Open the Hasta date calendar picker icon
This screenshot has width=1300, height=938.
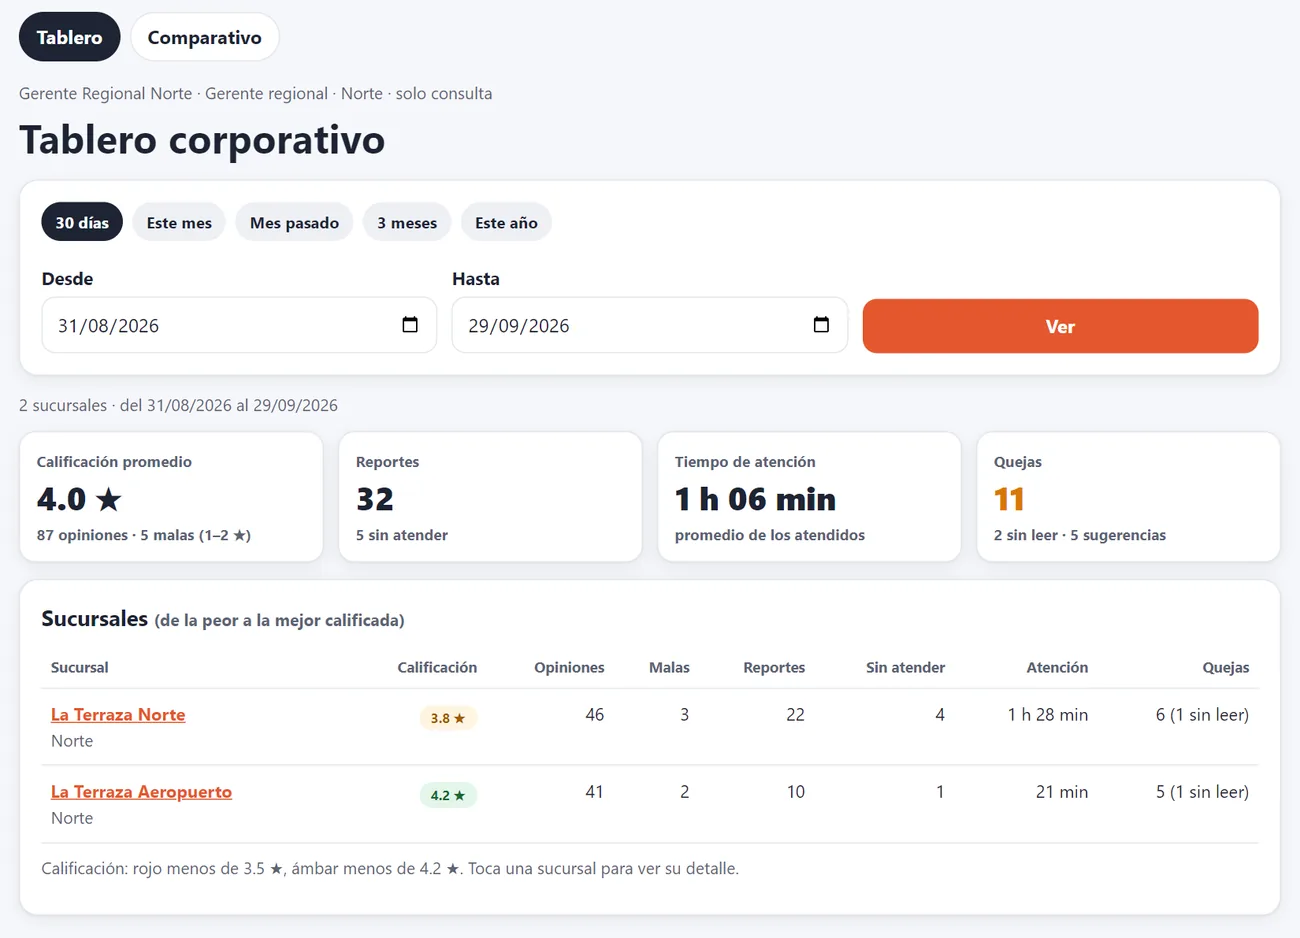pyautogui.click(x=821, y=325)
